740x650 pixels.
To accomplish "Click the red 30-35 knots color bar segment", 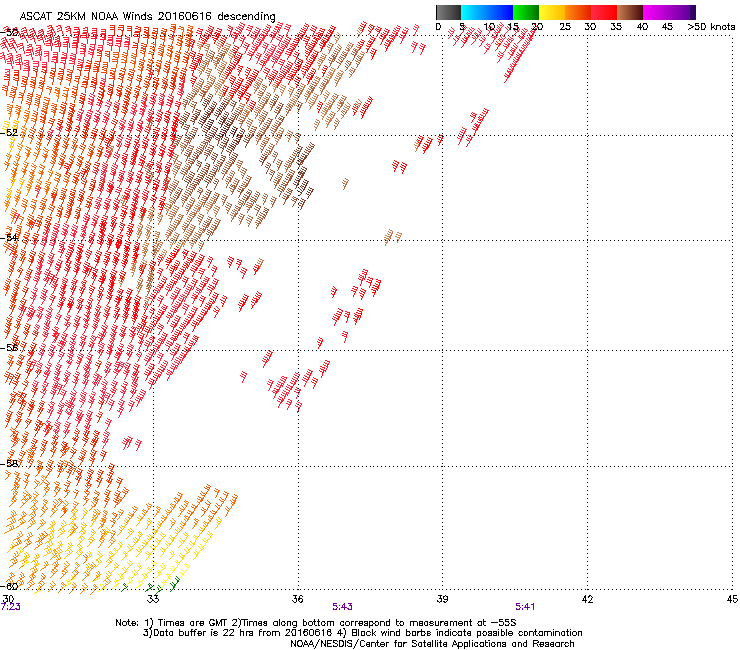I will [x=604, y=12].
